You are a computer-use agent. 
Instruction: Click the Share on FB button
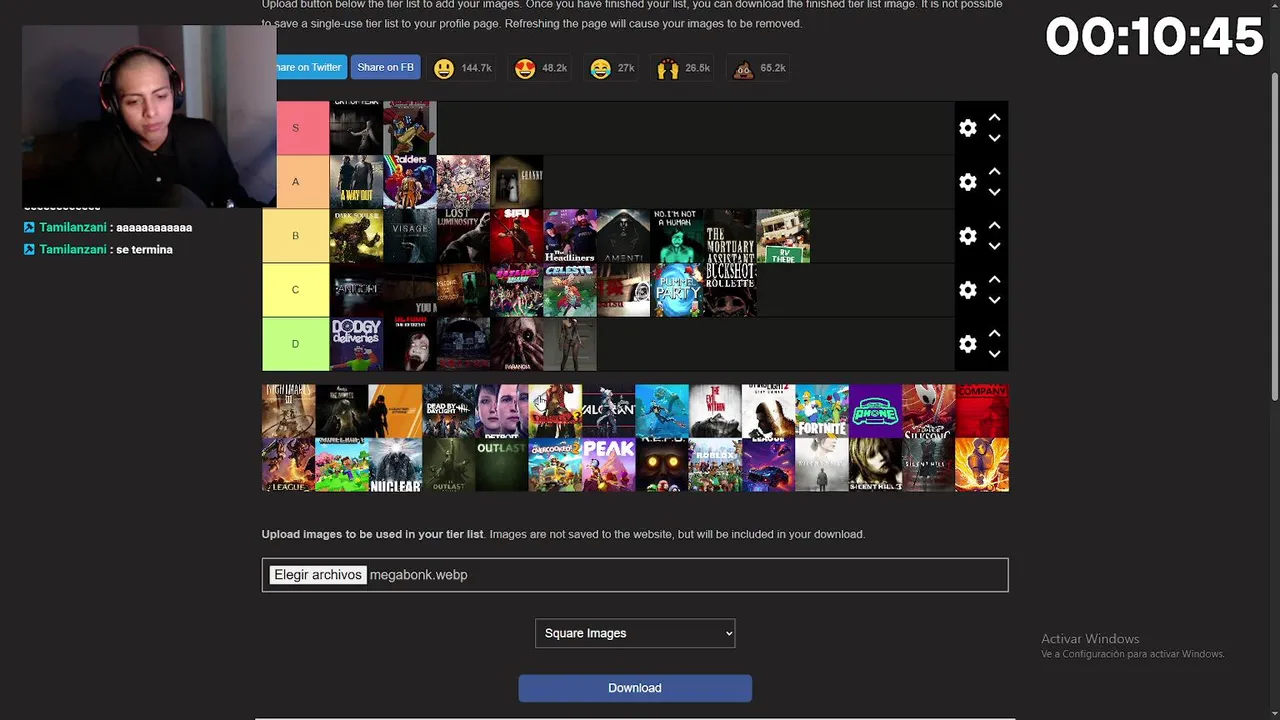385,67
